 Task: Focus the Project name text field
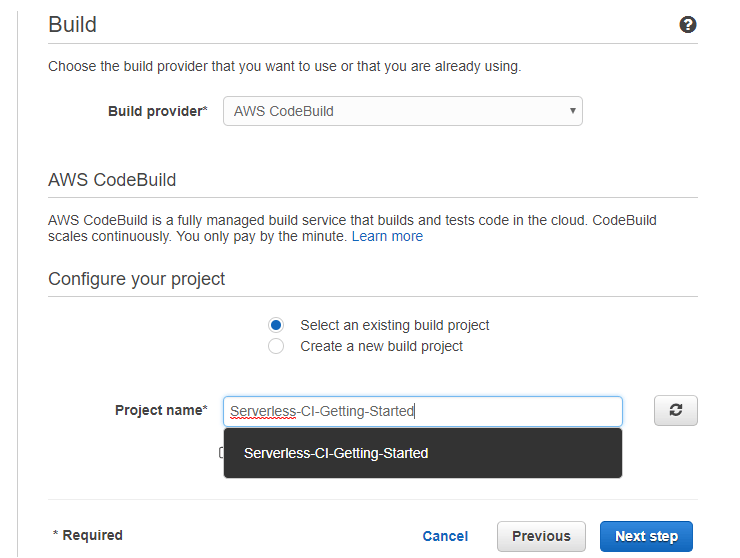coord(422,411)
